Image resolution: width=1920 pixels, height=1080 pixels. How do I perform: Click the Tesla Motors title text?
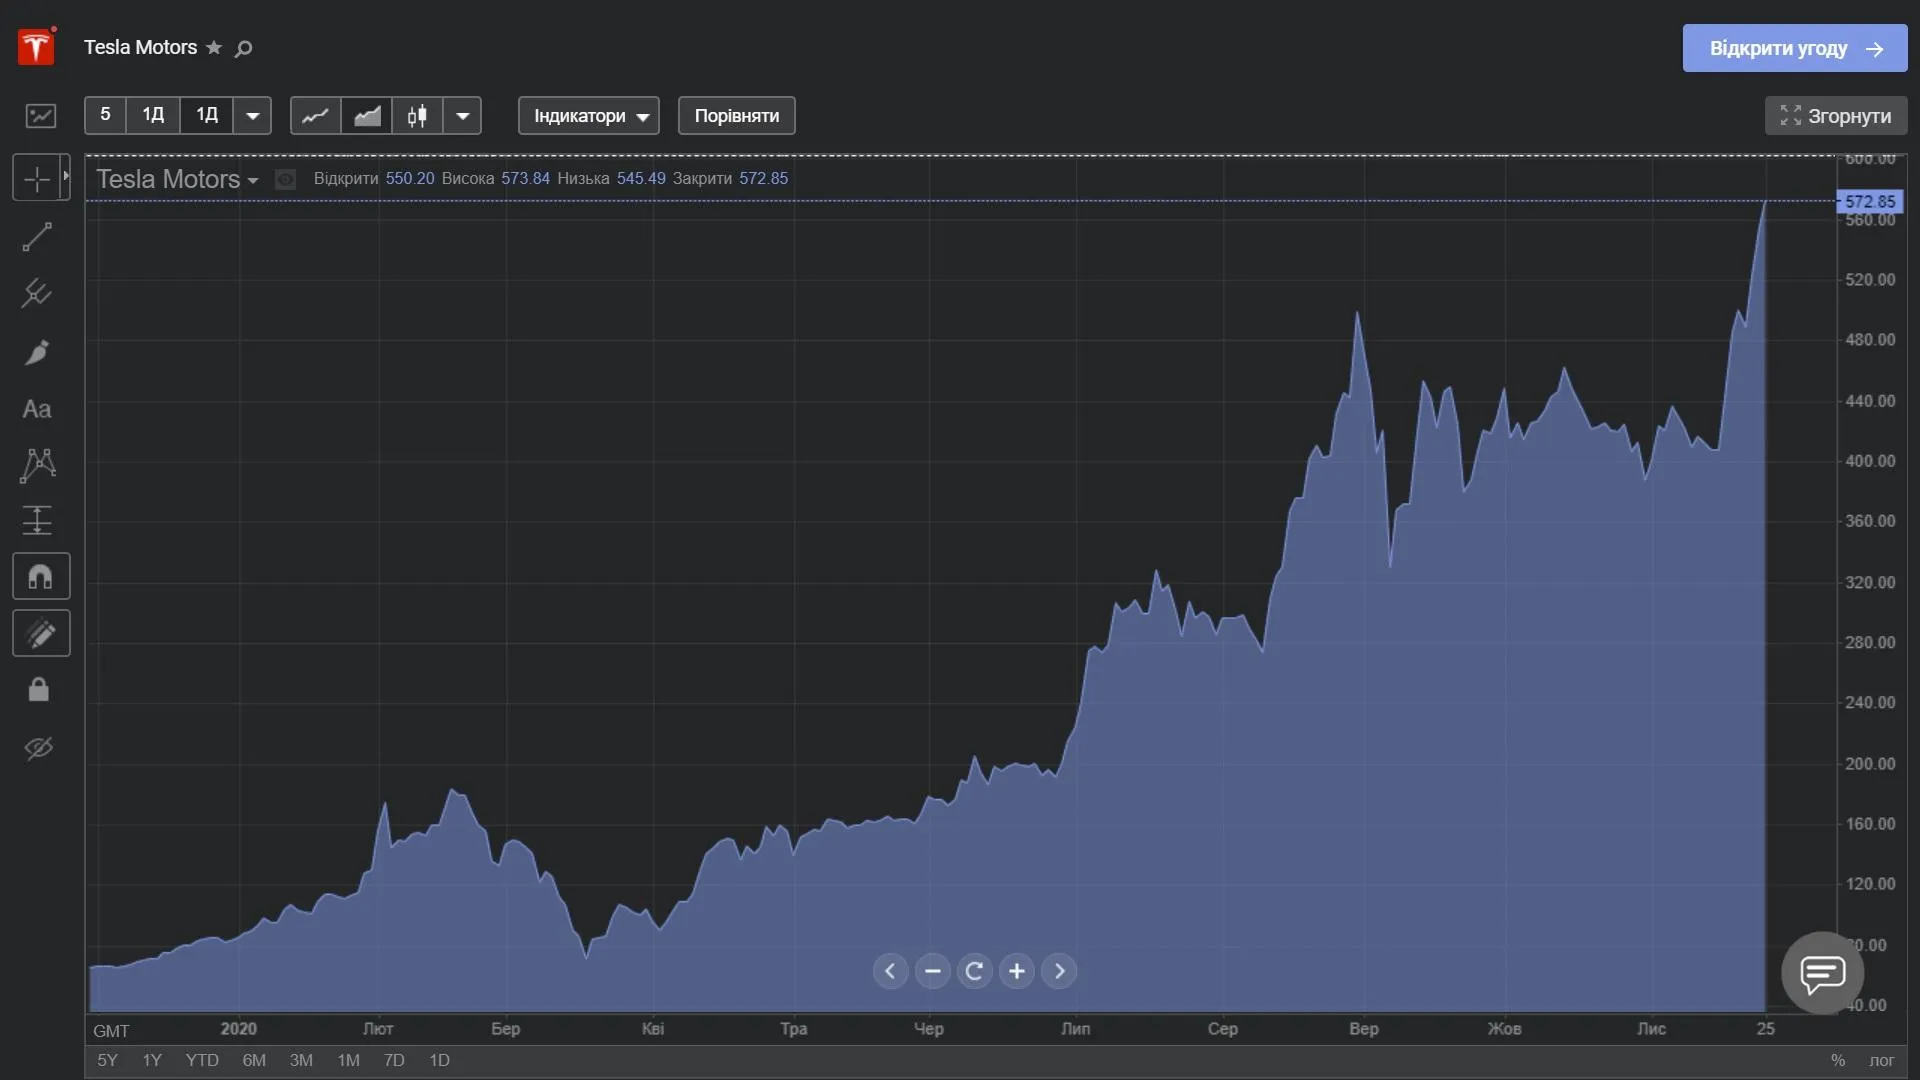(x=140, y=47)
